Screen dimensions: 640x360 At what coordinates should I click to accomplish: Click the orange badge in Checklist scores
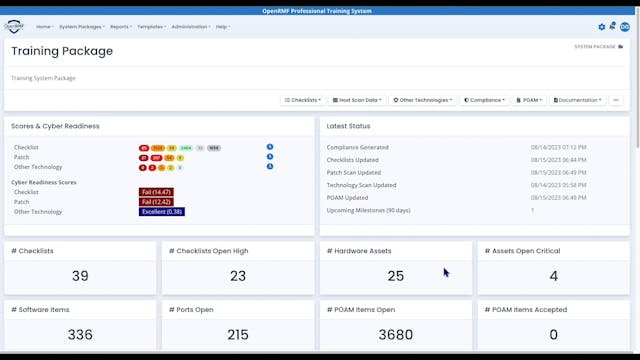158,148
